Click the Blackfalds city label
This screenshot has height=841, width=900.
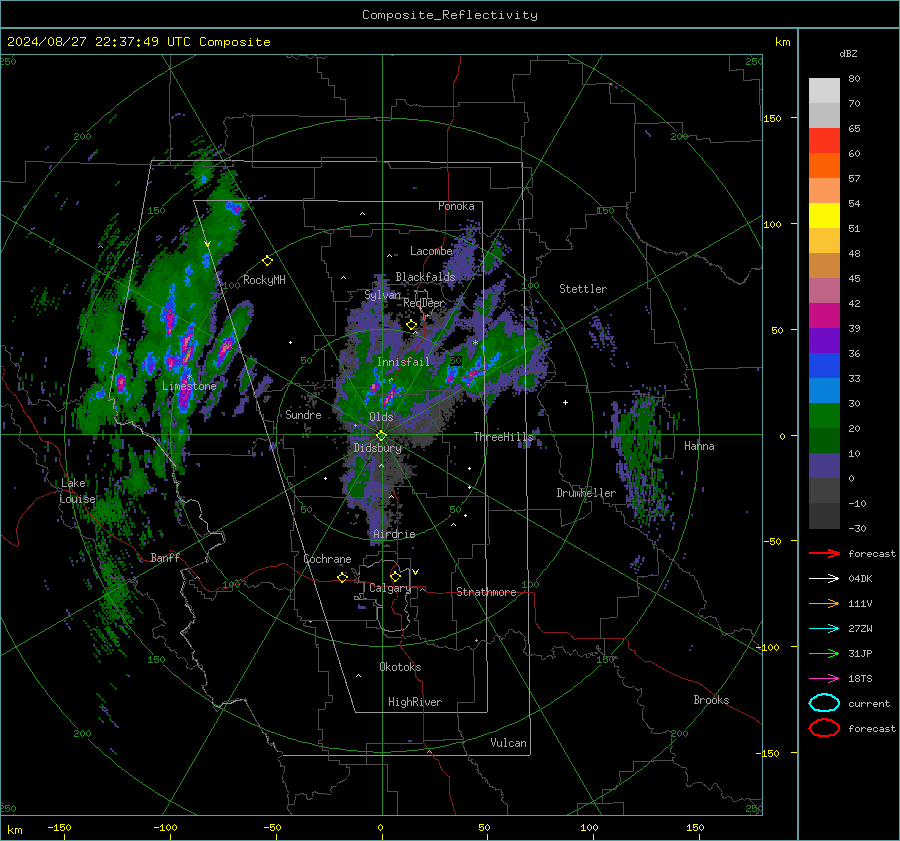click(425, 277)
